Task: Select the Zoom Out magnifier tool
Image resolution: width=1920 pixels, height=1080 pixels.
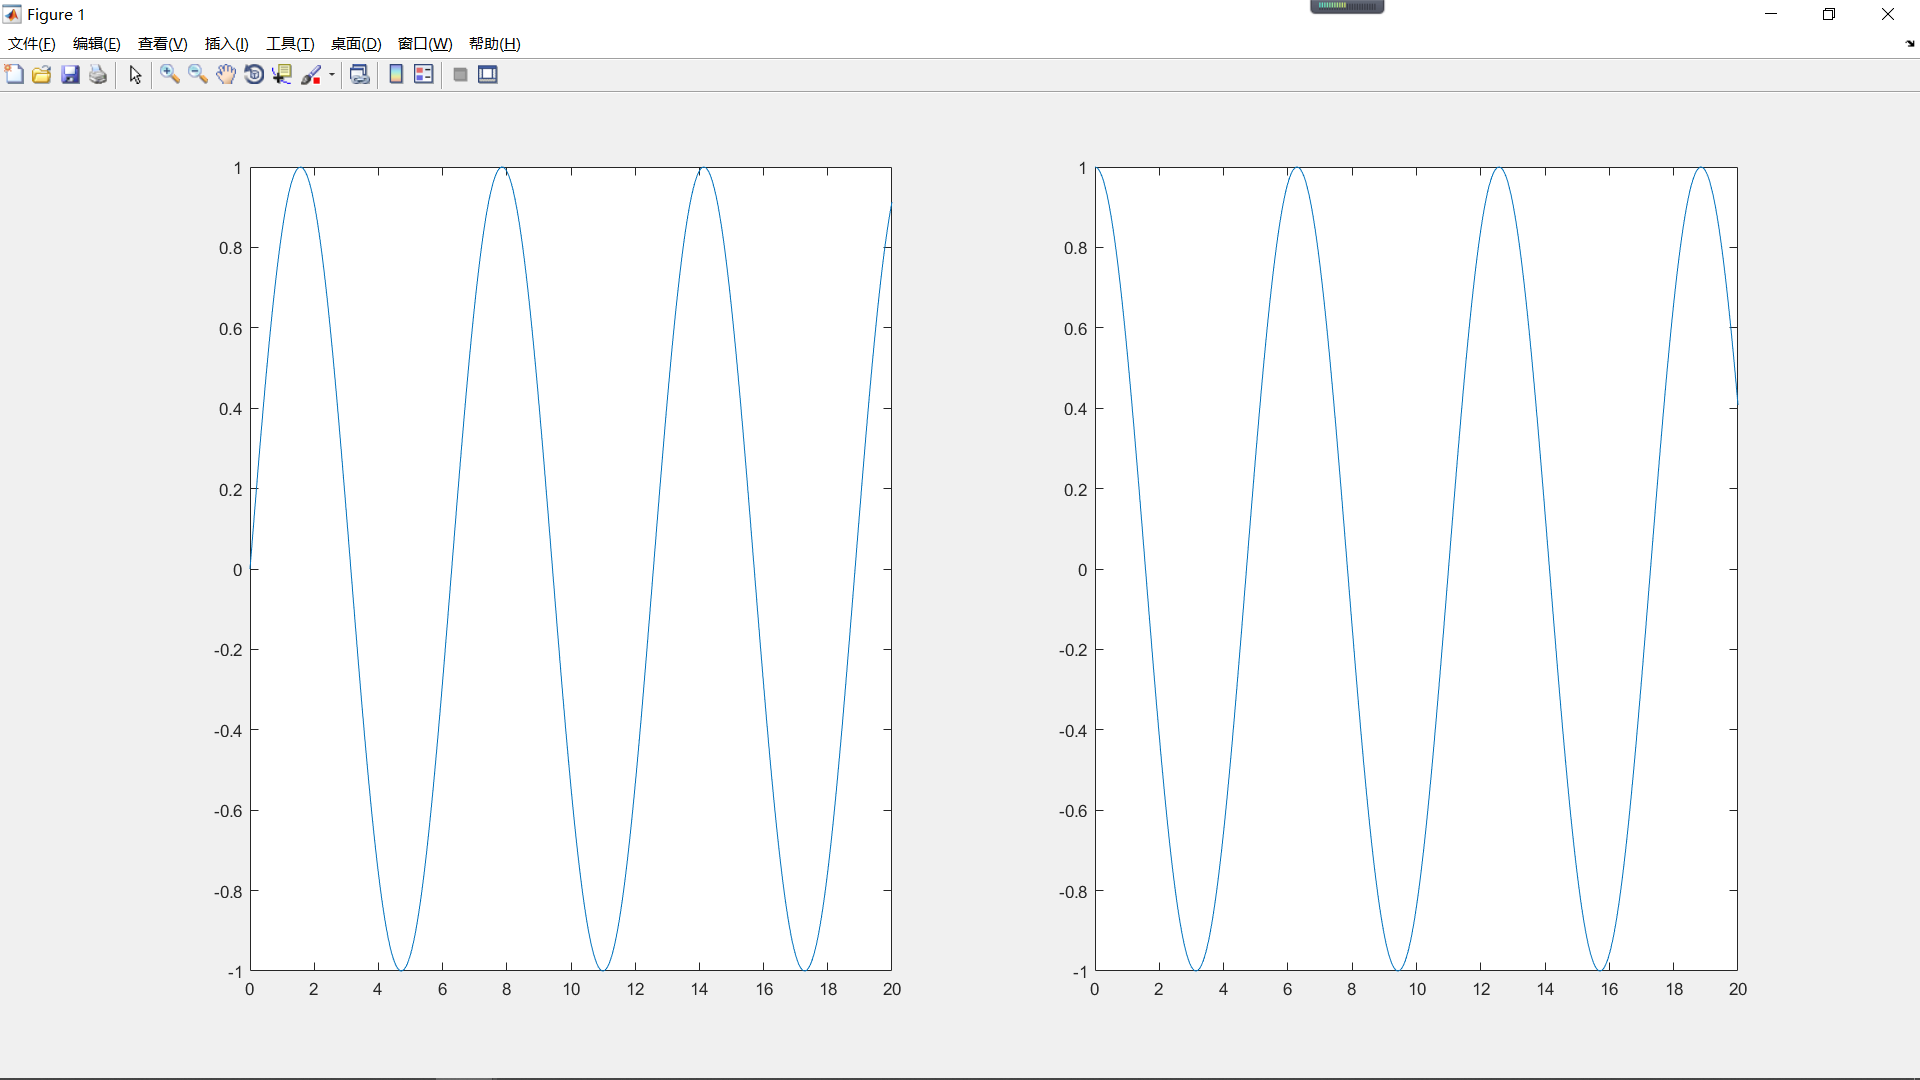Action: 198,75
